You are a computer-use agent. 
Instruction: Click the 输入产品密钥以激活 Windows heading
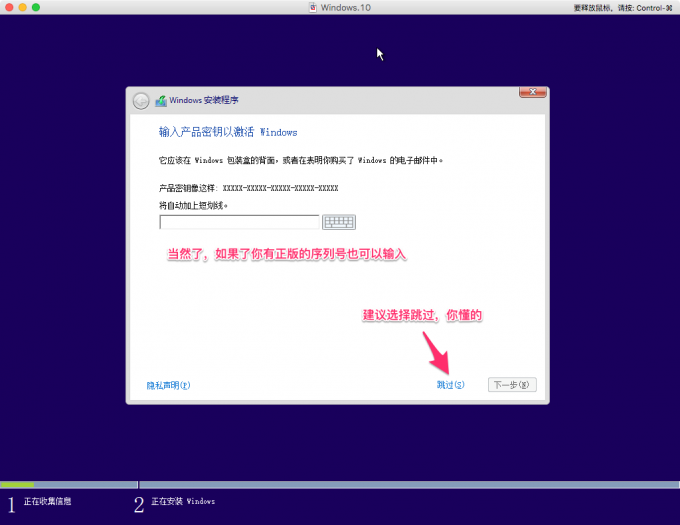click(228, 132)
